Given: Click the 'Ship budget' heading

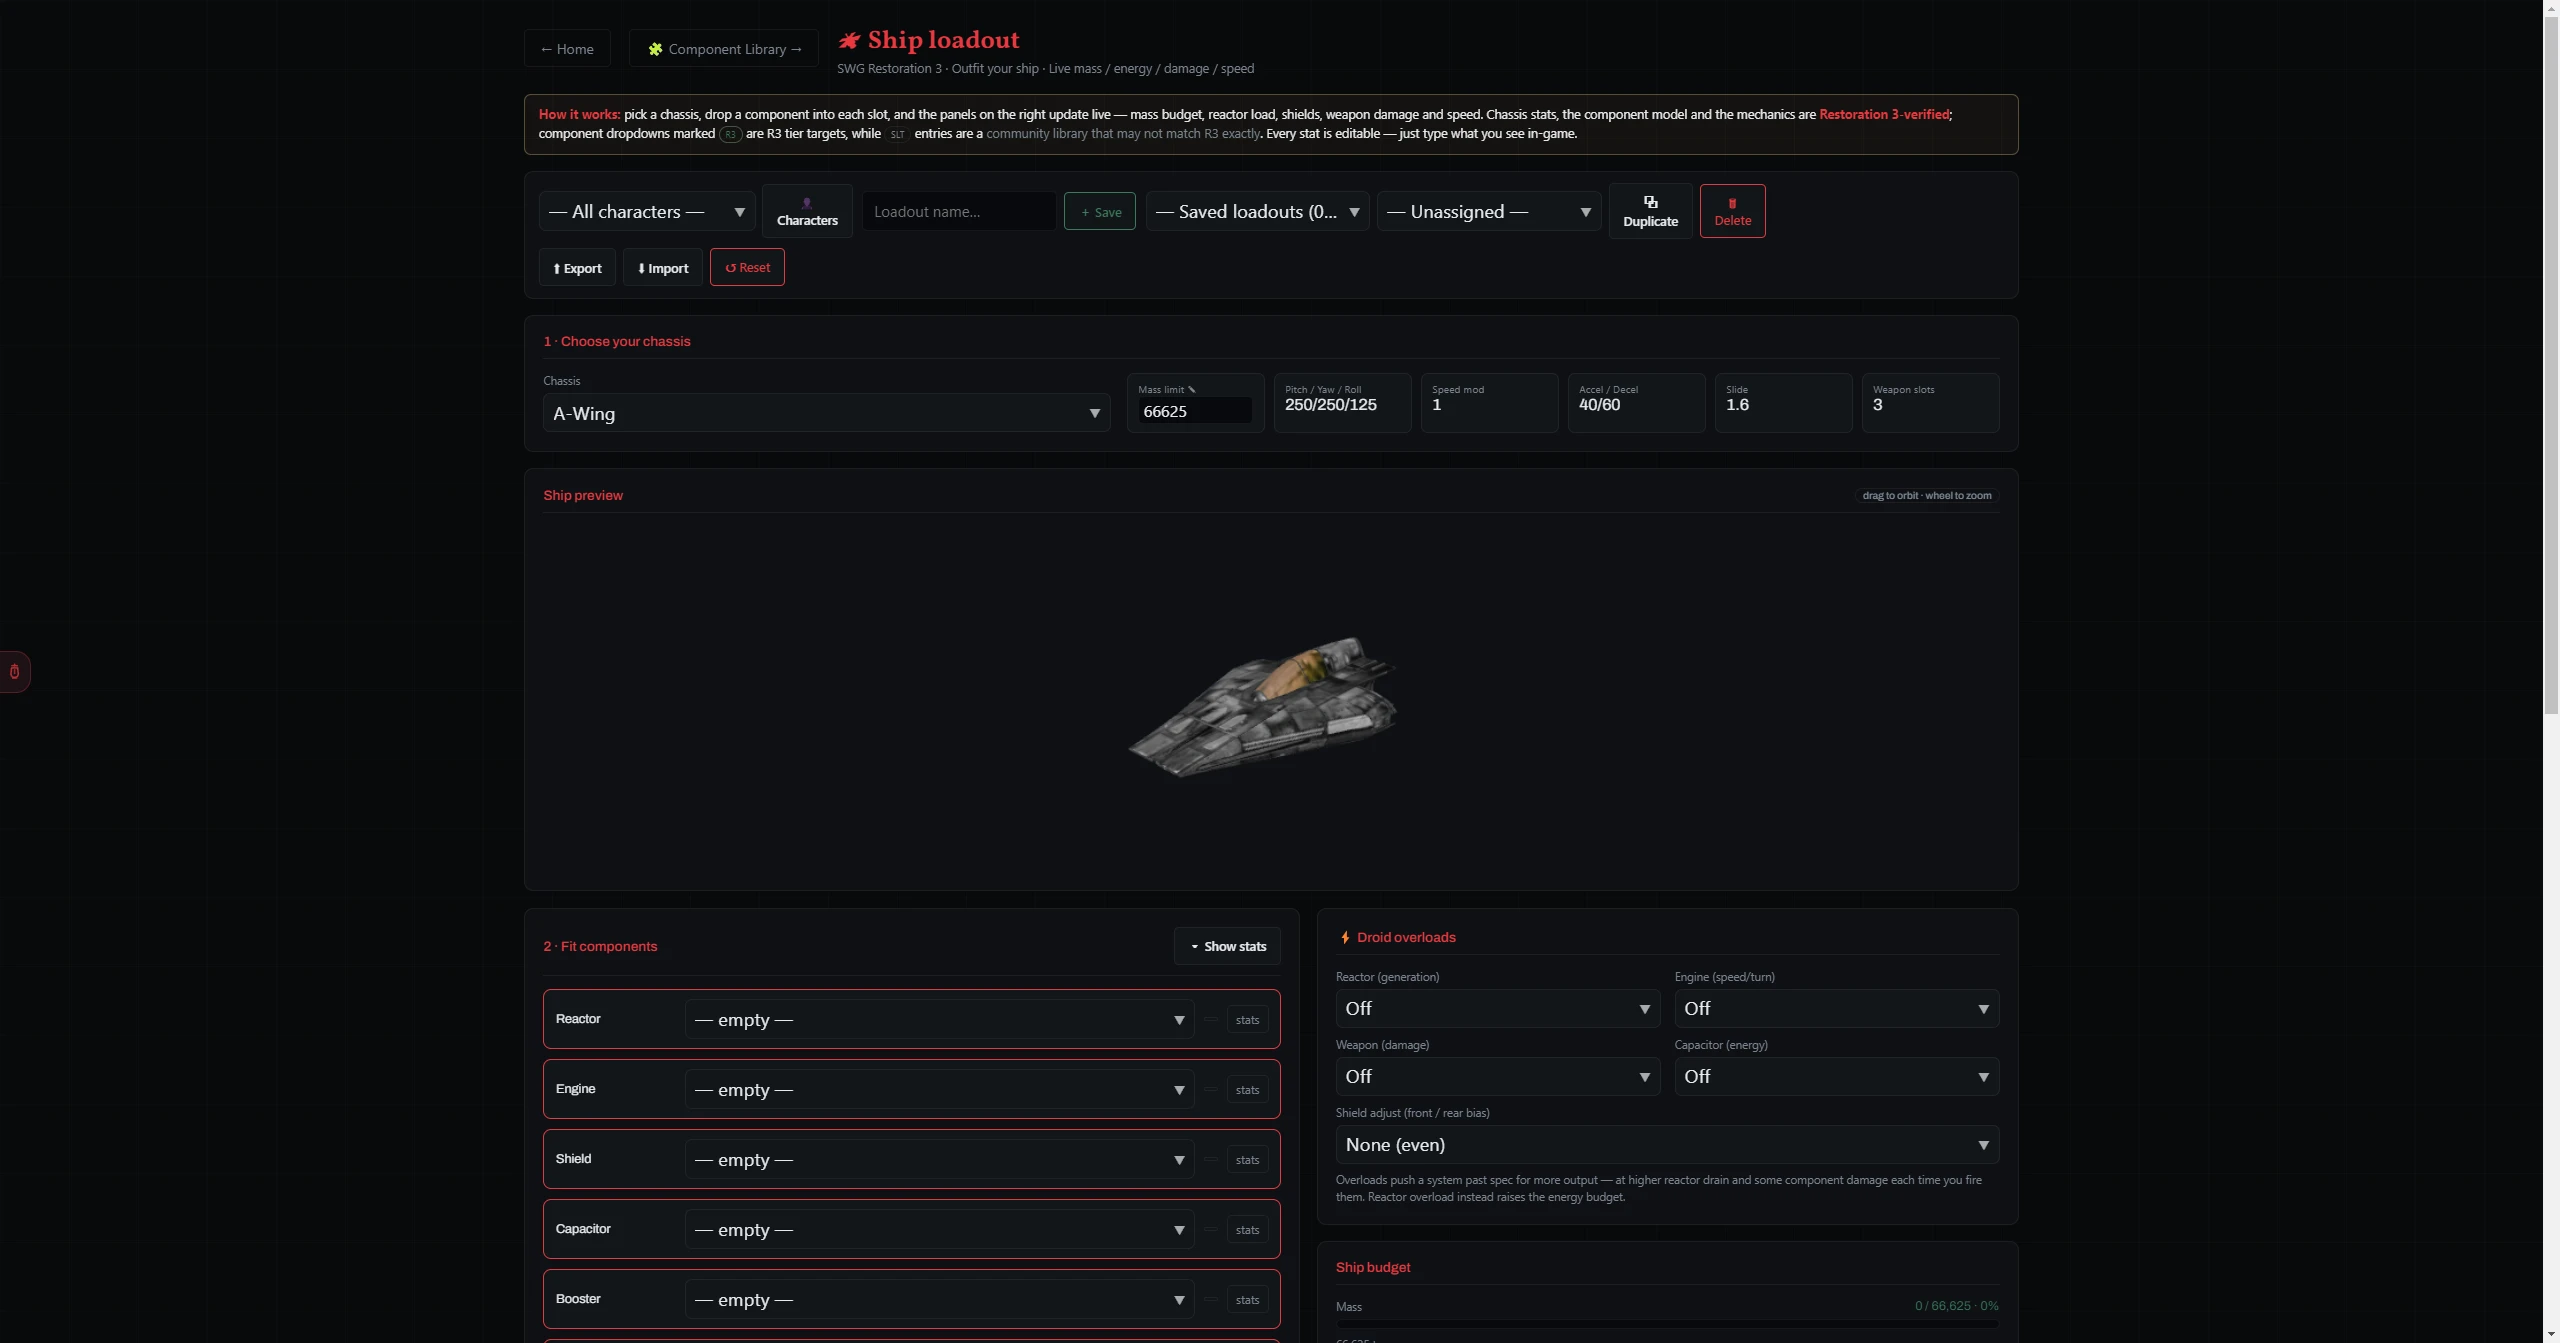Looking at the screenshot, I should click(x=1373, y=1267).
